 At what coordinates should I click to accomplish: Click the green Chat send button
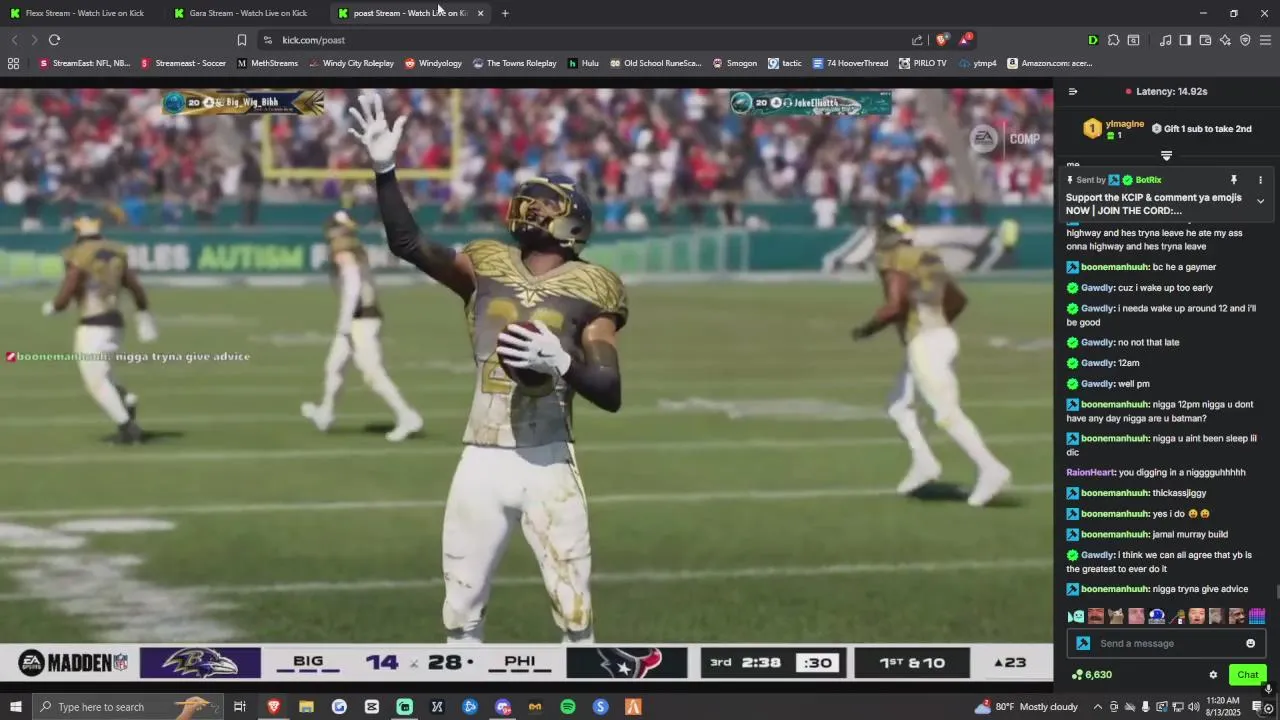pos(1247,675)
